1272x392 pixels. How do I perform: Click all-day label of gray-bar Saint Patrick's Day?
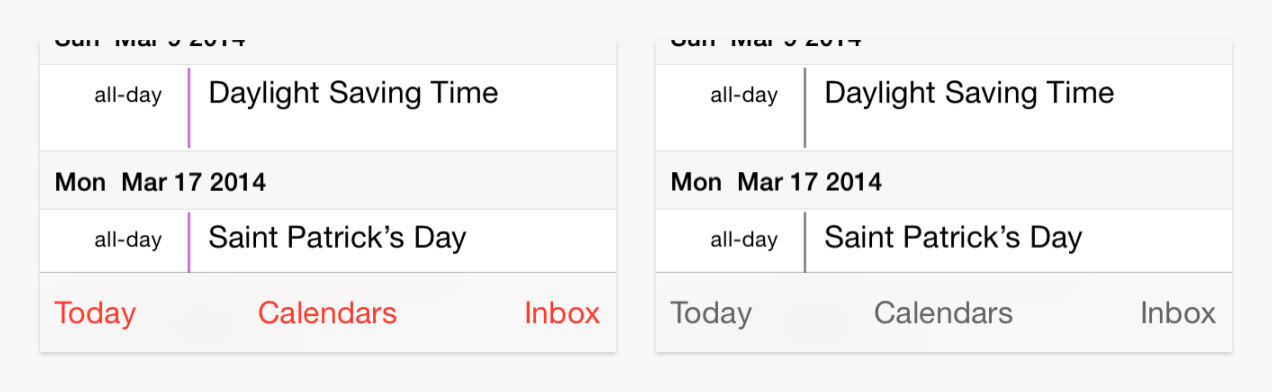(744, 240)
